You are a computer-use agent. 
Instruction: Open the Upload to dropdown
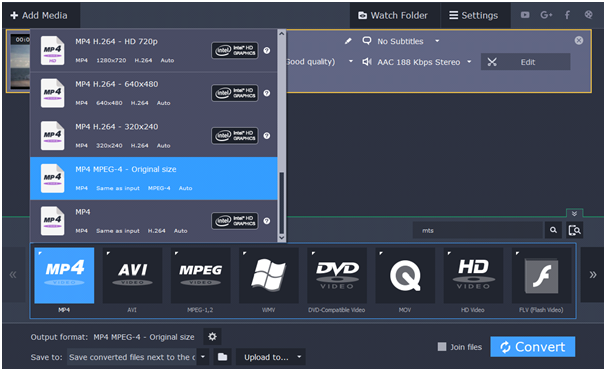[271, 357]
